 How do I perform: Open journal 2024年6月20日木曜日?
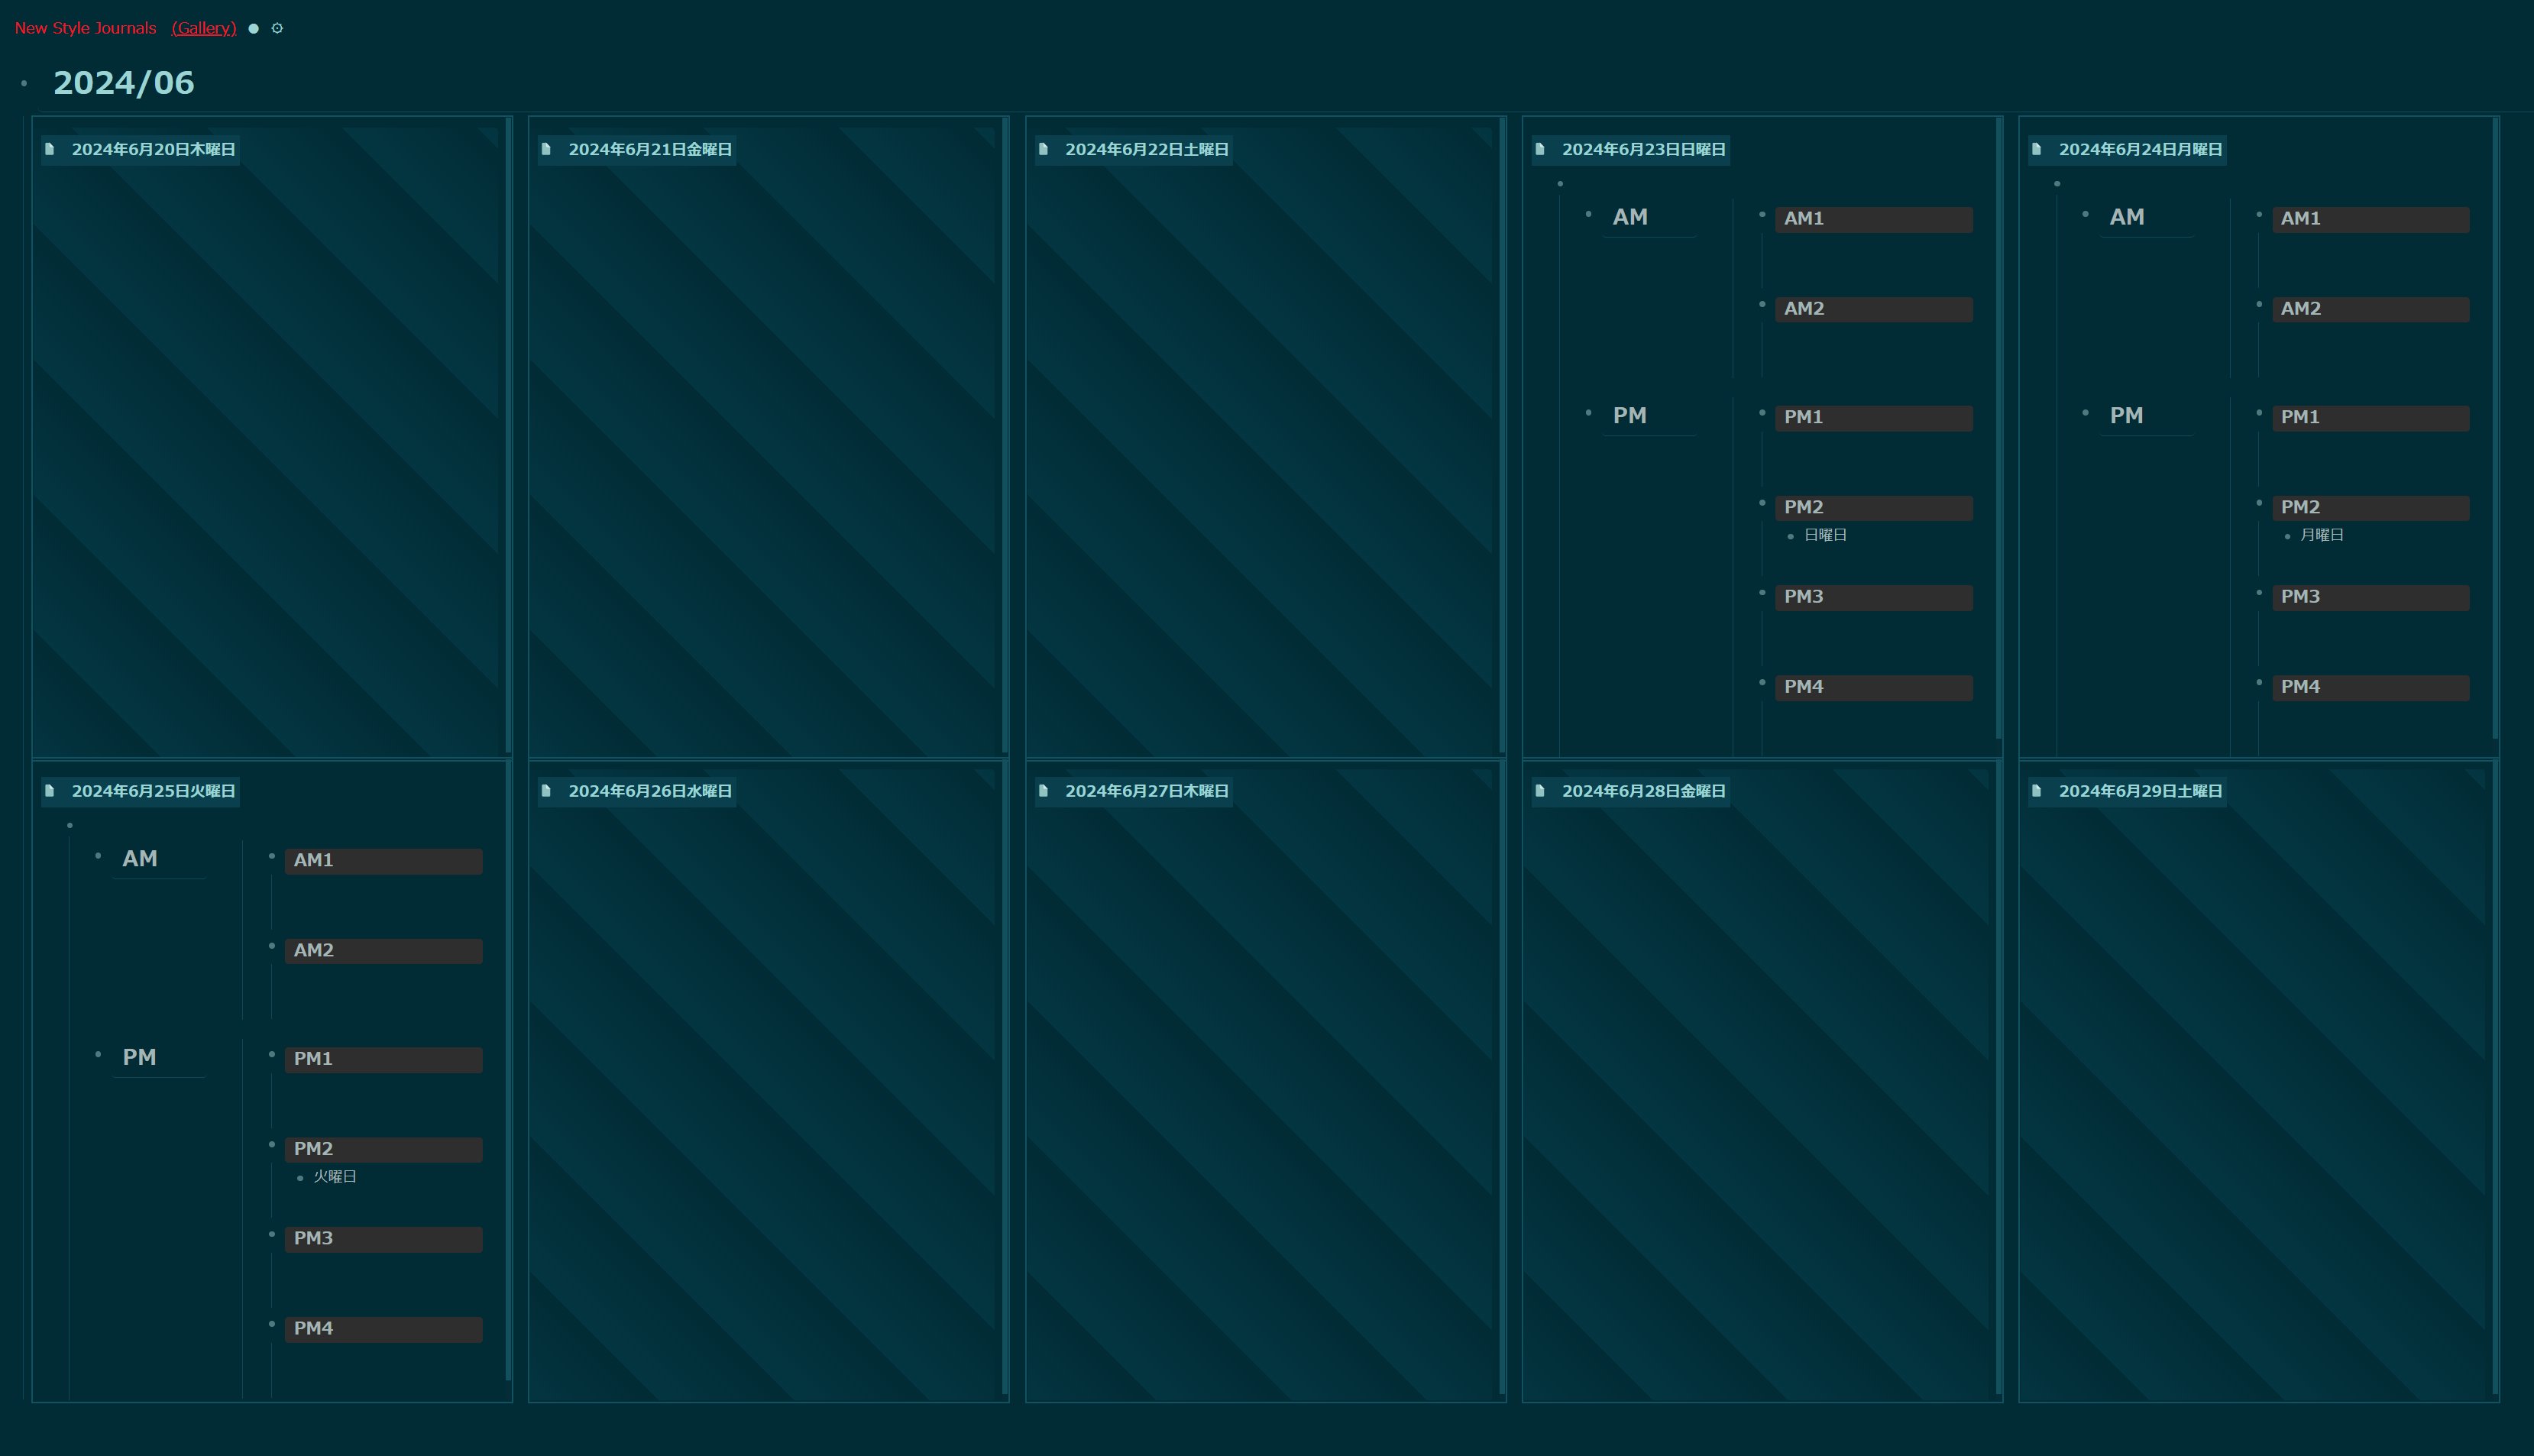click(154, 149)
